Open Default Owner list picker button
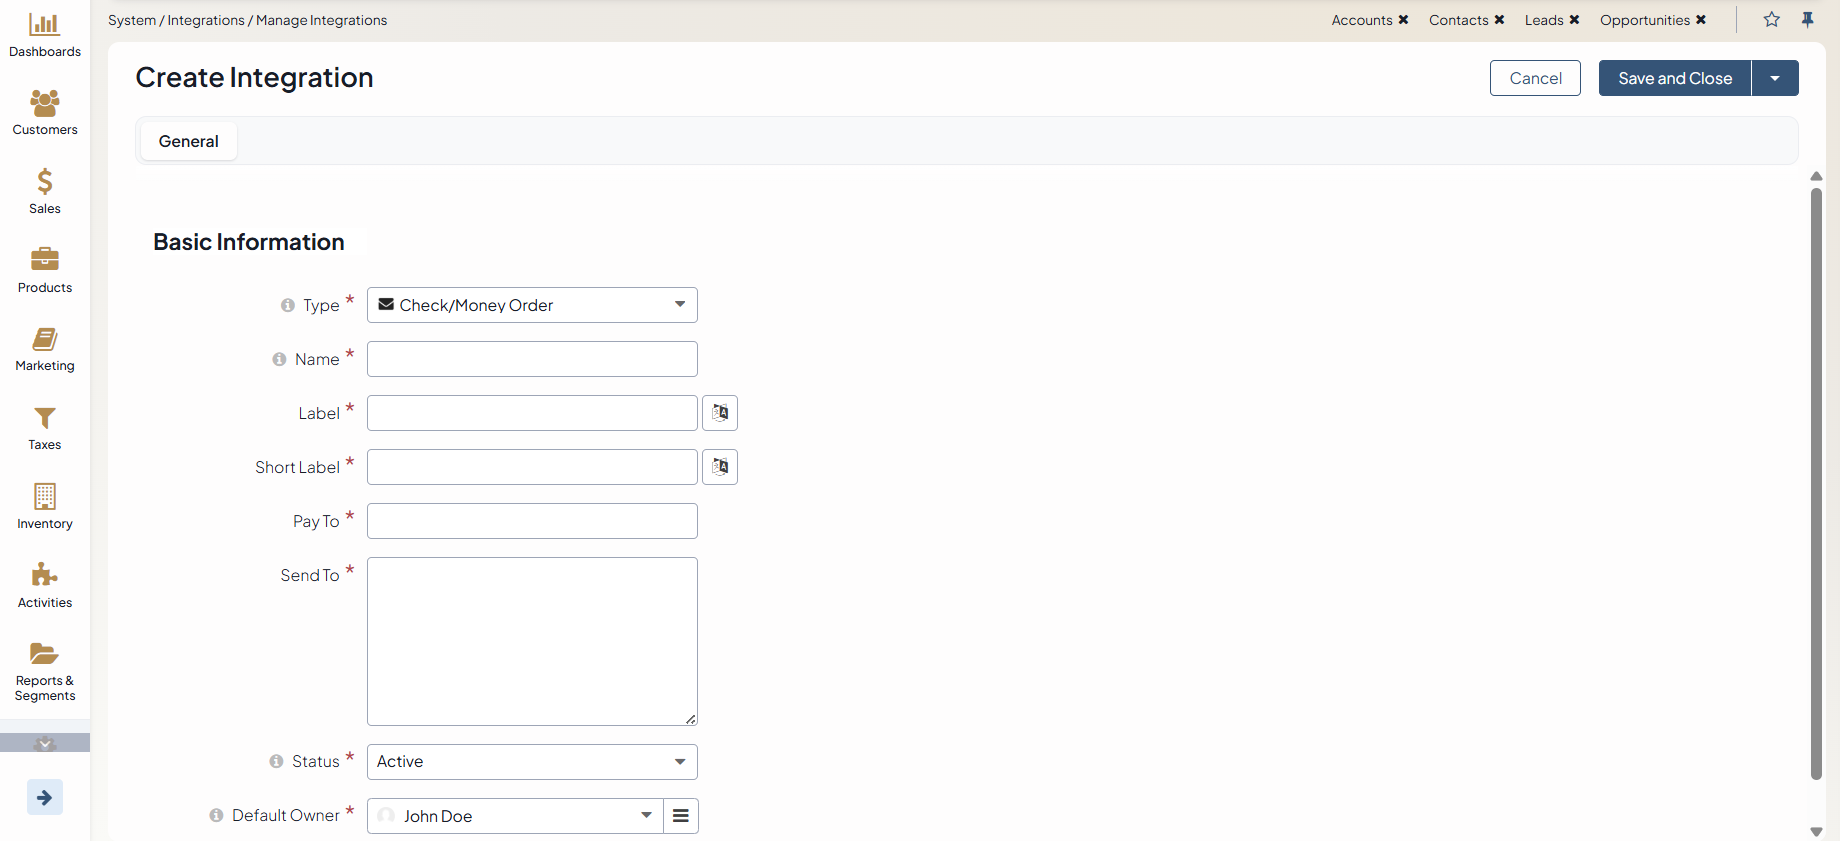The image size is (1840, 841). click(x=681, y=816)
